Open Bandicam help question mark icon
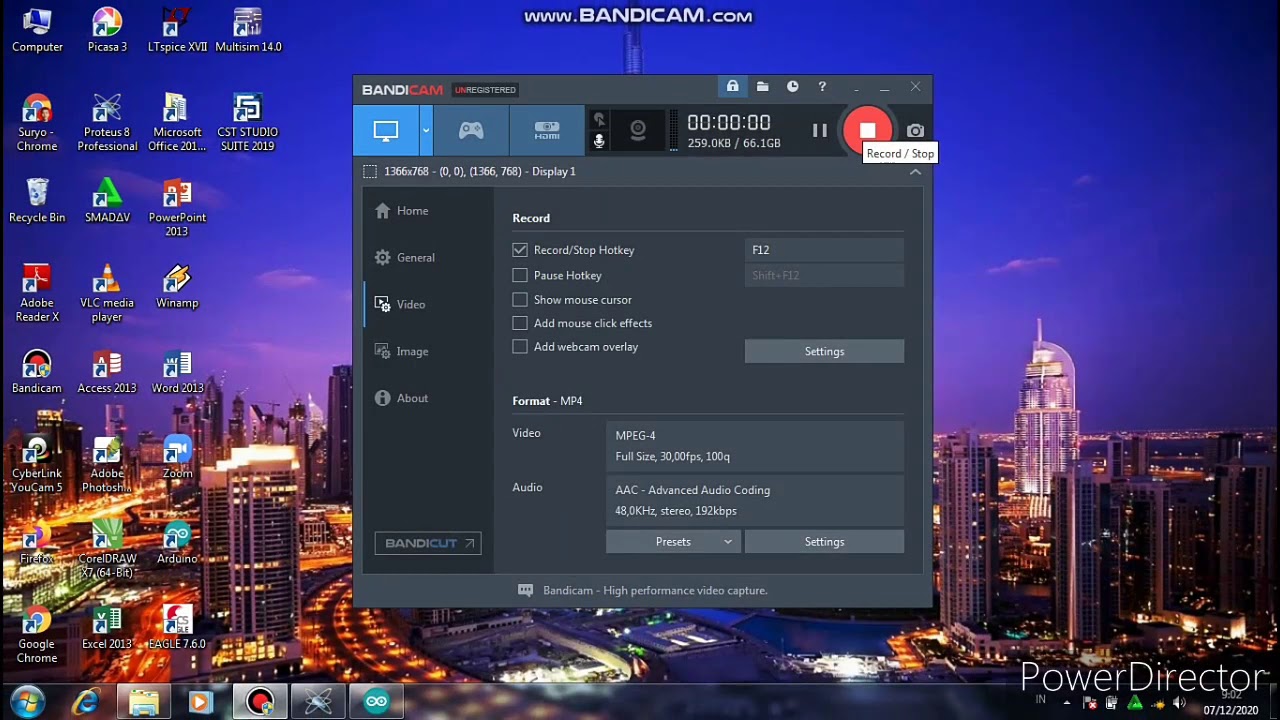 (x=822, y=87)
